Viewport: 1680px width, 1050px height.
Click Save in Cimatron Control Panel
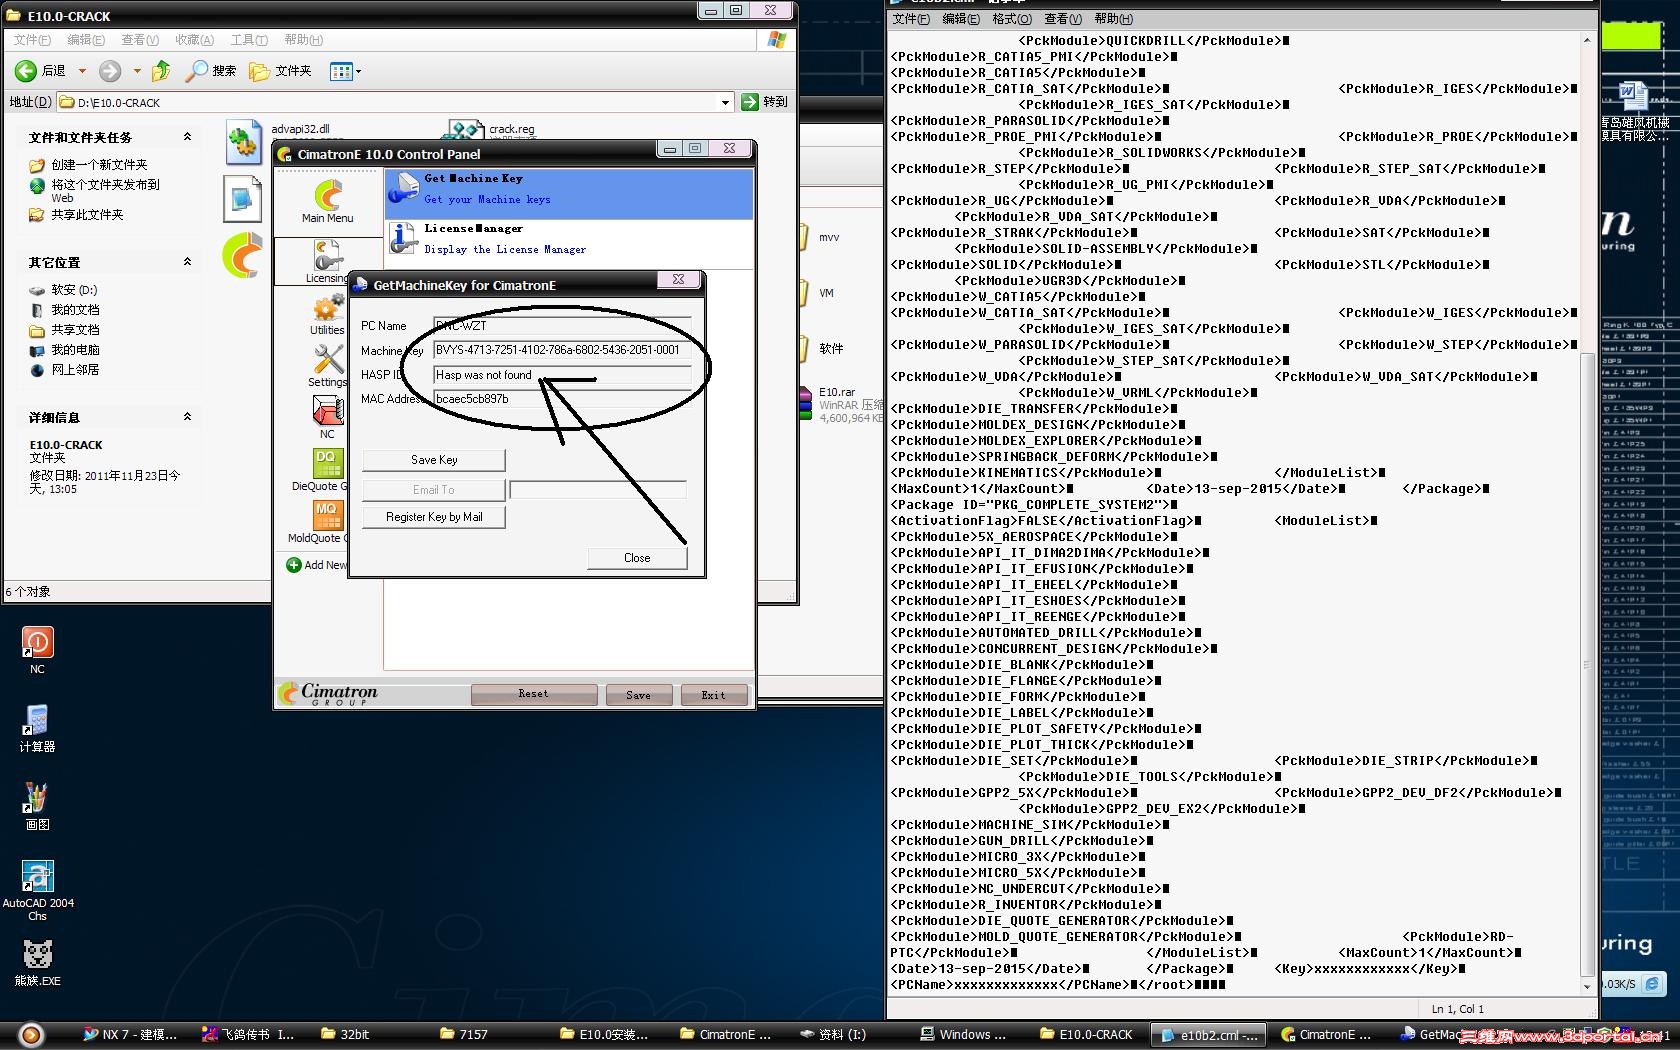[638, 694]
